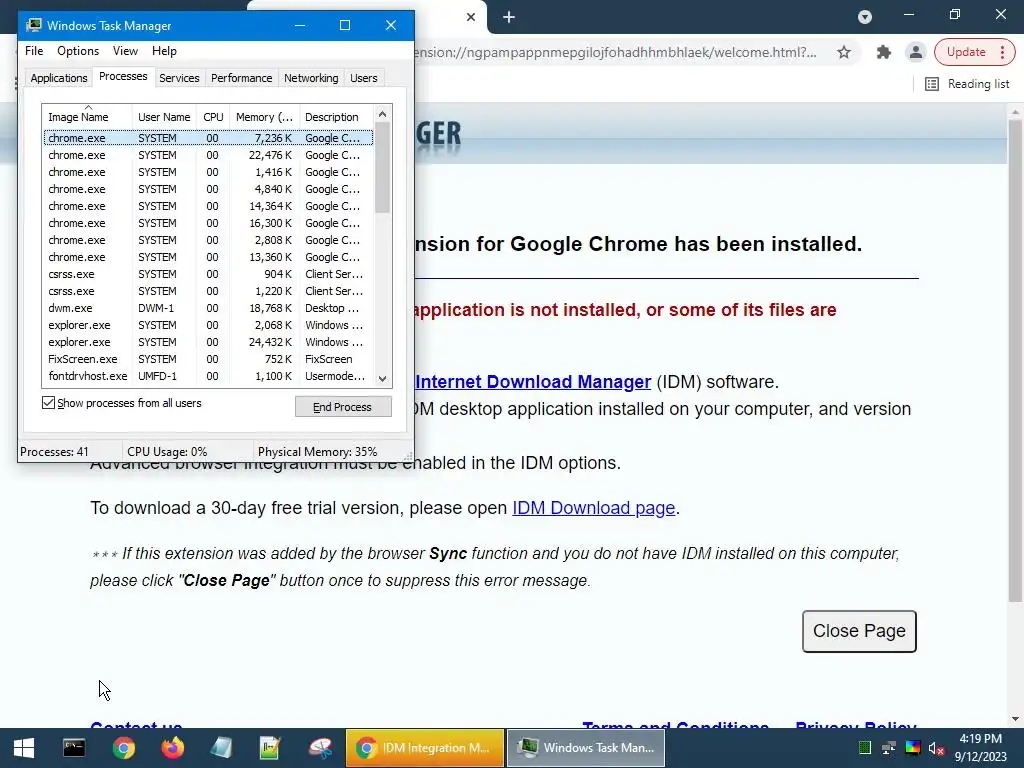Viewport: 1024px width, 768px height.
Task: Sort processes by User Name column
Action: 164,117
